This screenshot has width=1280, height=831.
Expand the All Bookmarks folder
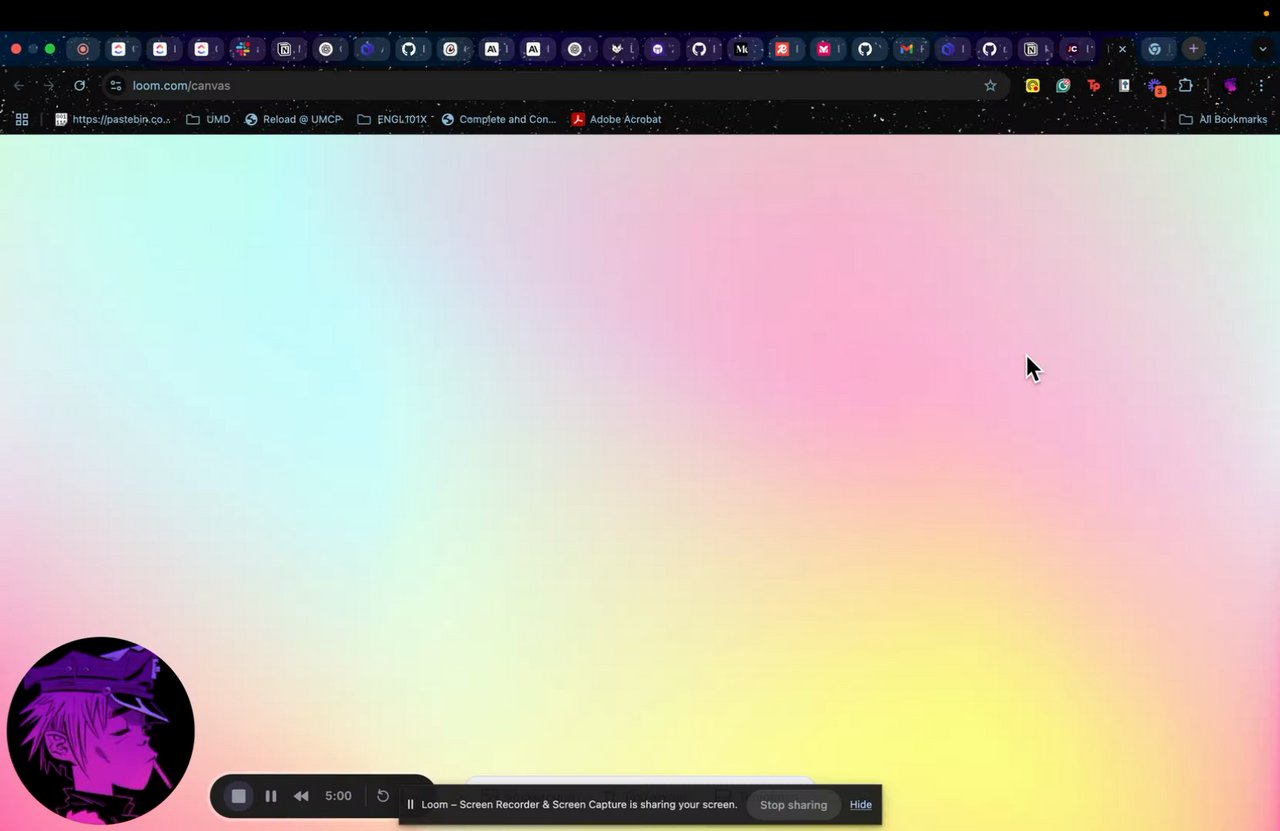pos(1223,119)
